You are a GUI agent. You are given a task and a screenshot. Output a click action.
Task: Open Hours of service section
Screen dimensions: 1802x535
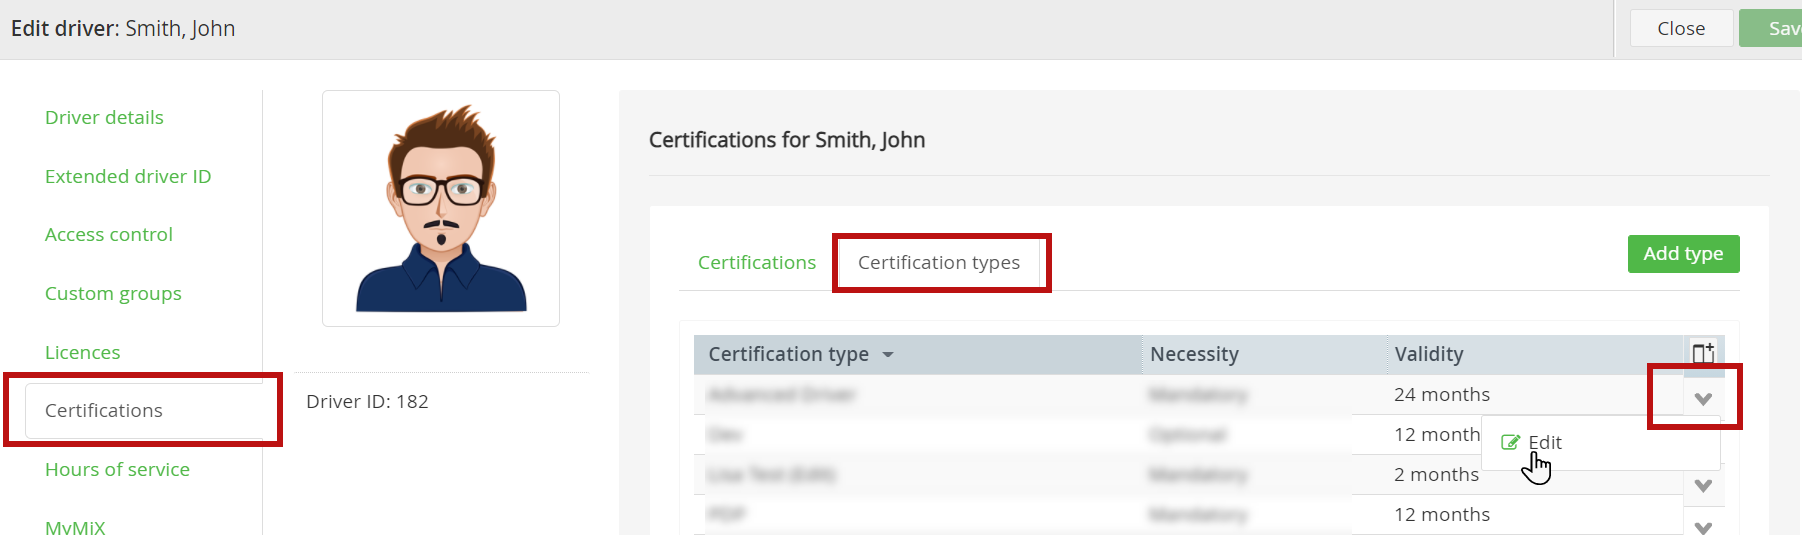117,469
